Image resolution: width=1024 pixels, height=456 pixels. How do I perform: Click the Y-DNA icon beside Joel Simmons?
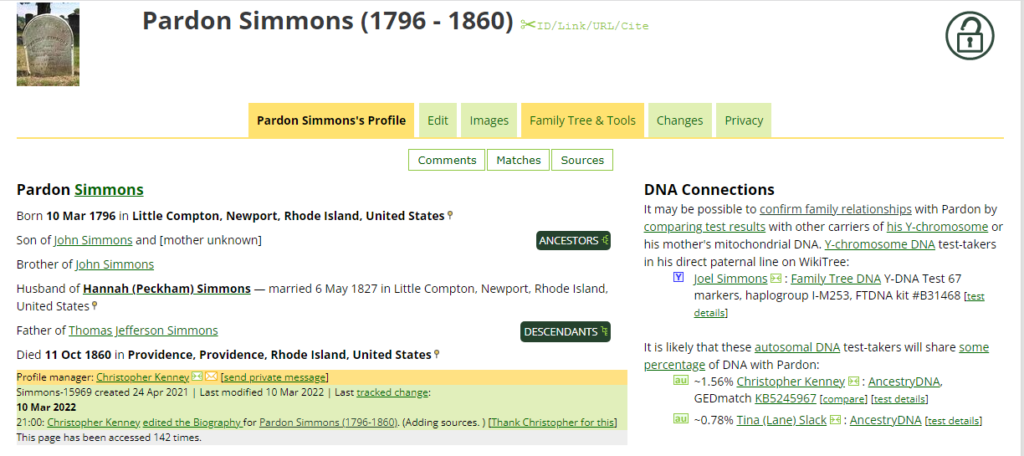point(678,278)
